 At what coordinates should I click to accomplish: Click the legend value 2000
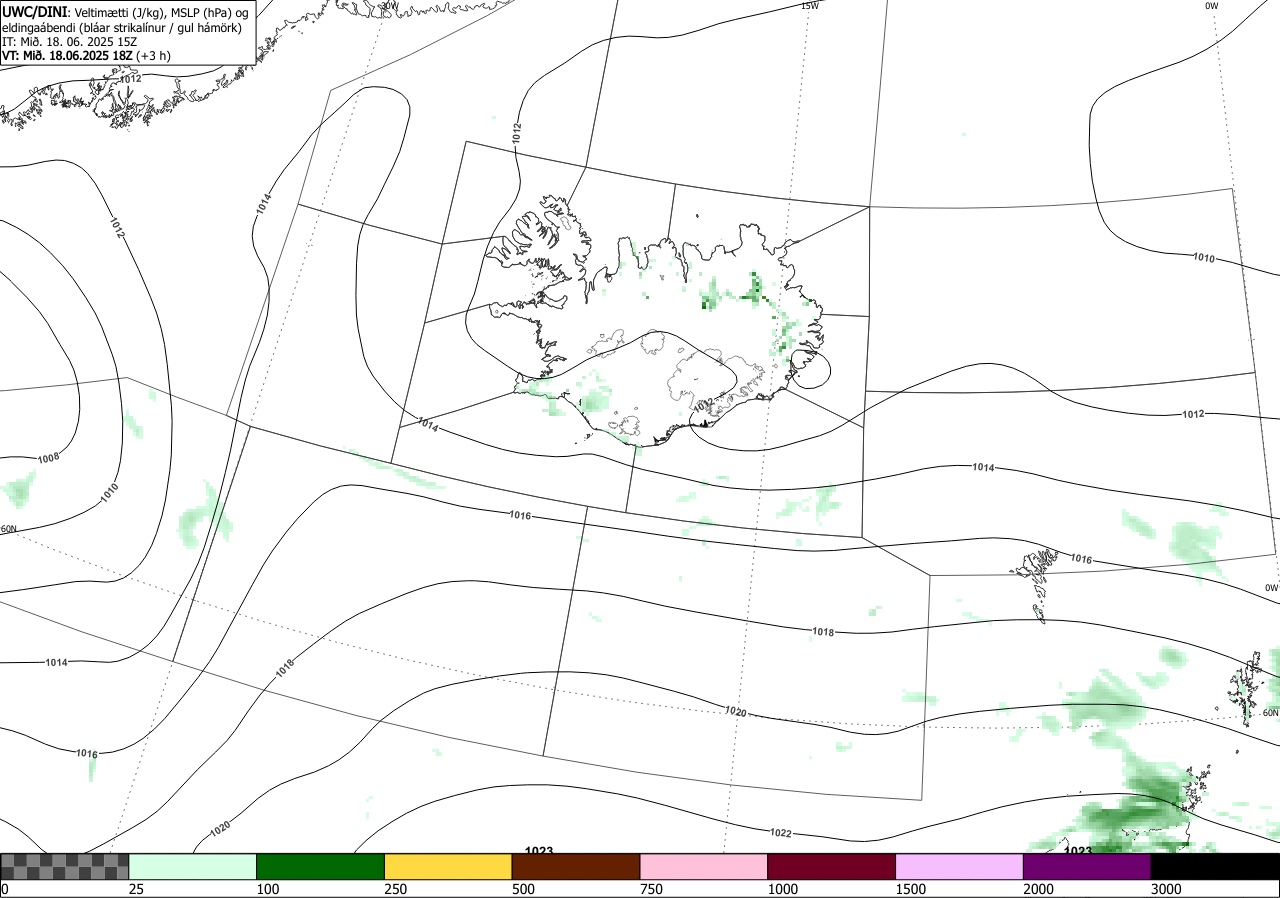click(1039, 889)
